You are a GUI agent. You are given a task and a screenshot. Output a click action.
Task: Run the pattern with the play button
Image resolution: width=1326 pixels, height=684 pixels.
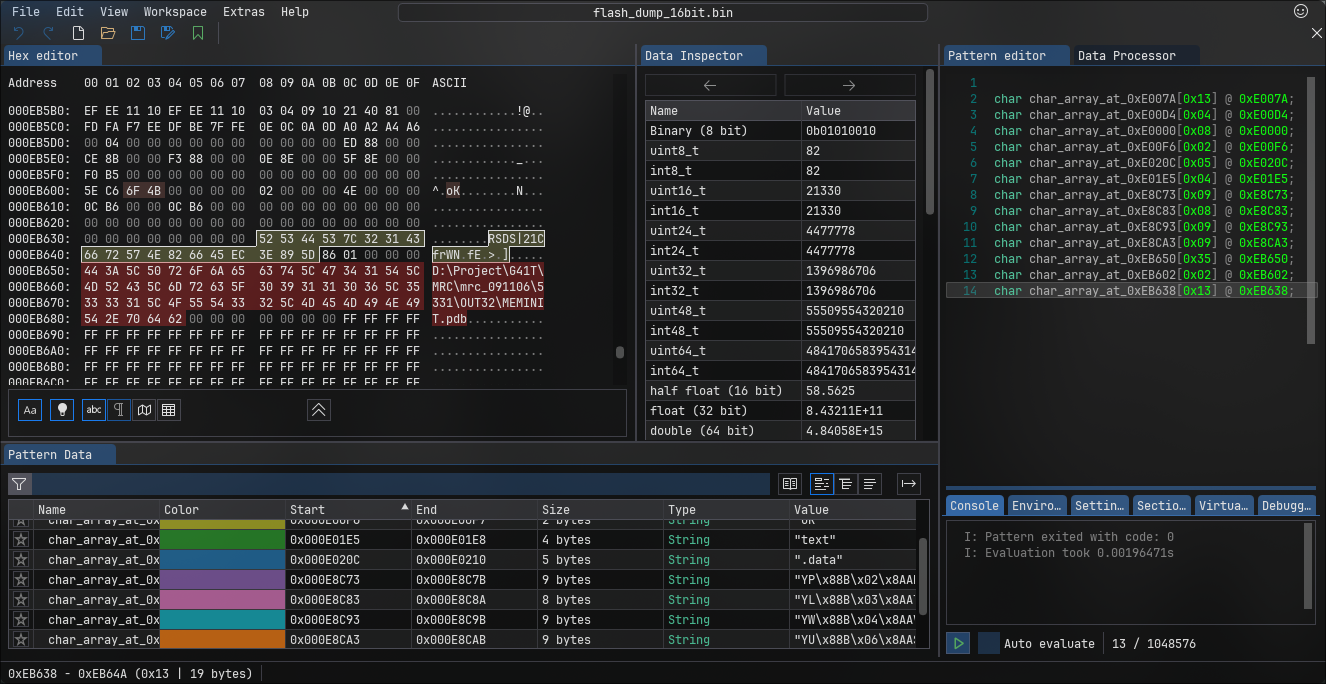(x=958, y=643)
